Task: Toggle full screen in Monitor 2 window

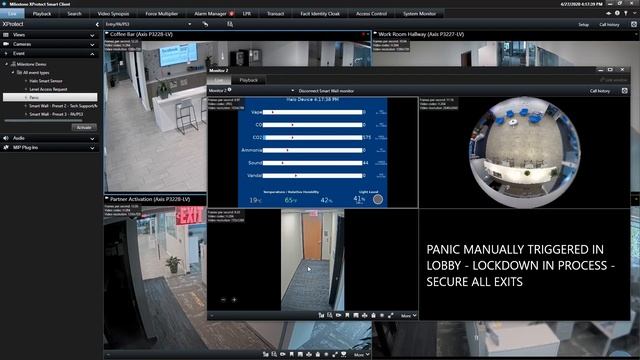Action: pos(624,91)
